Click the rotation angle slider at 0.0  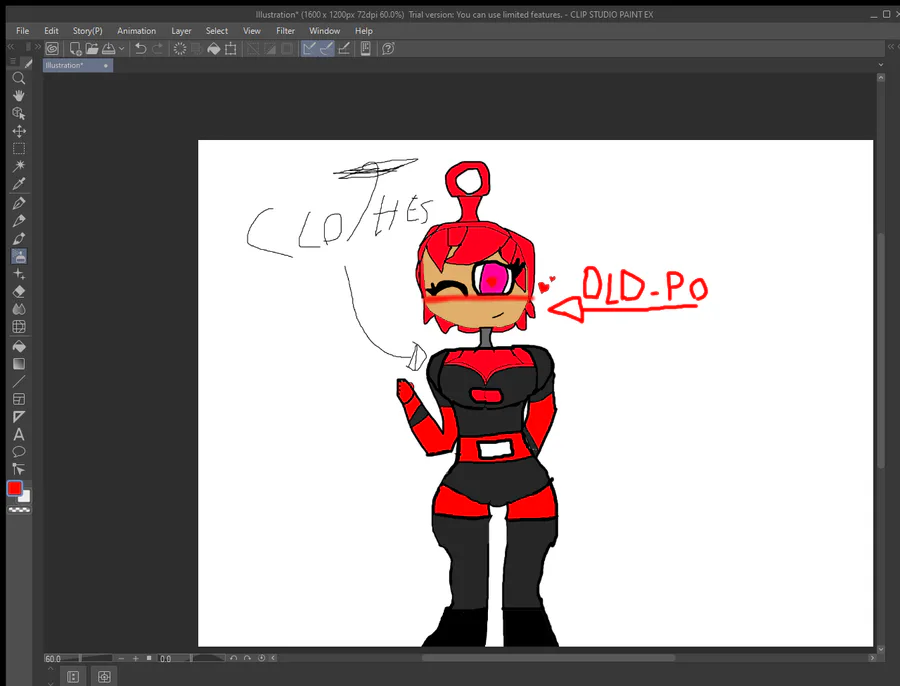192,658
